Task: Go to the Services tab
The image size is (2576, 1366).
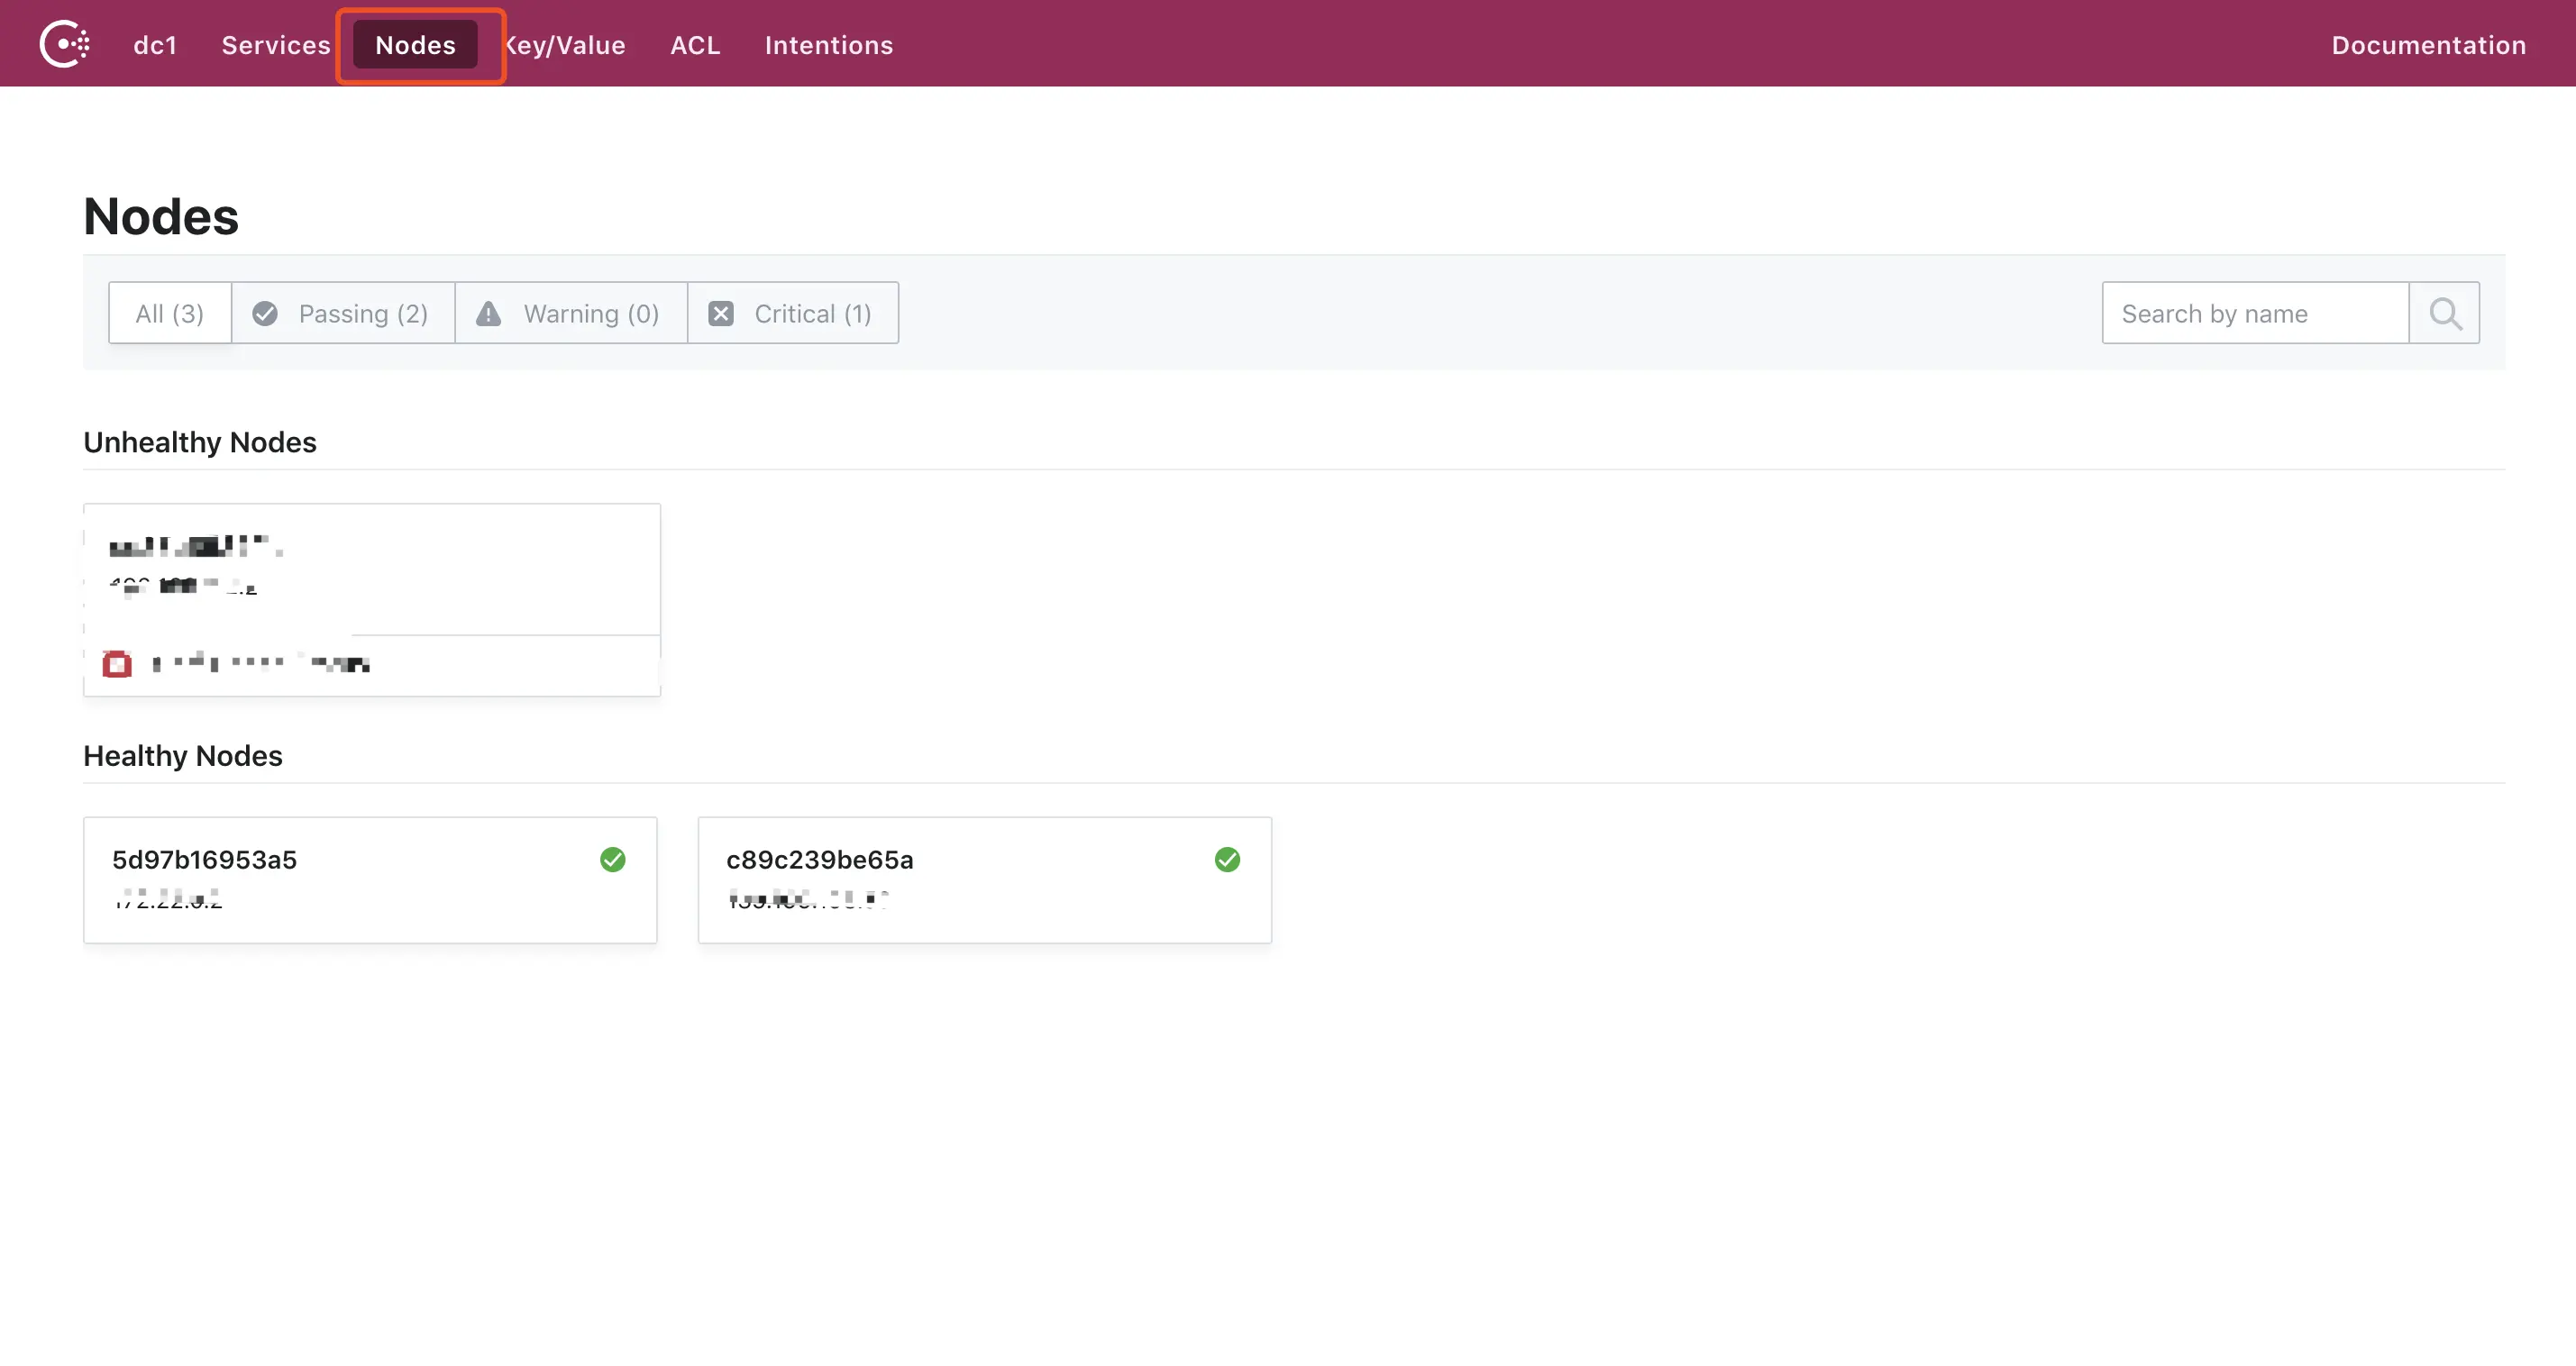Action: click(275, 45)
